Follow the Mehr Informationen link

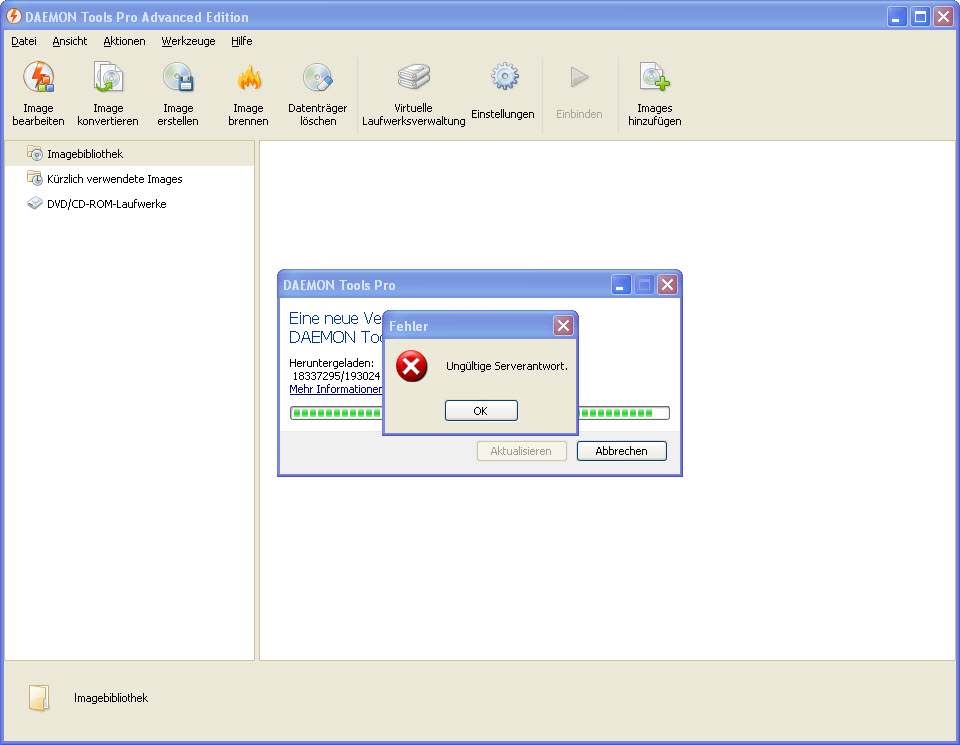336,389
